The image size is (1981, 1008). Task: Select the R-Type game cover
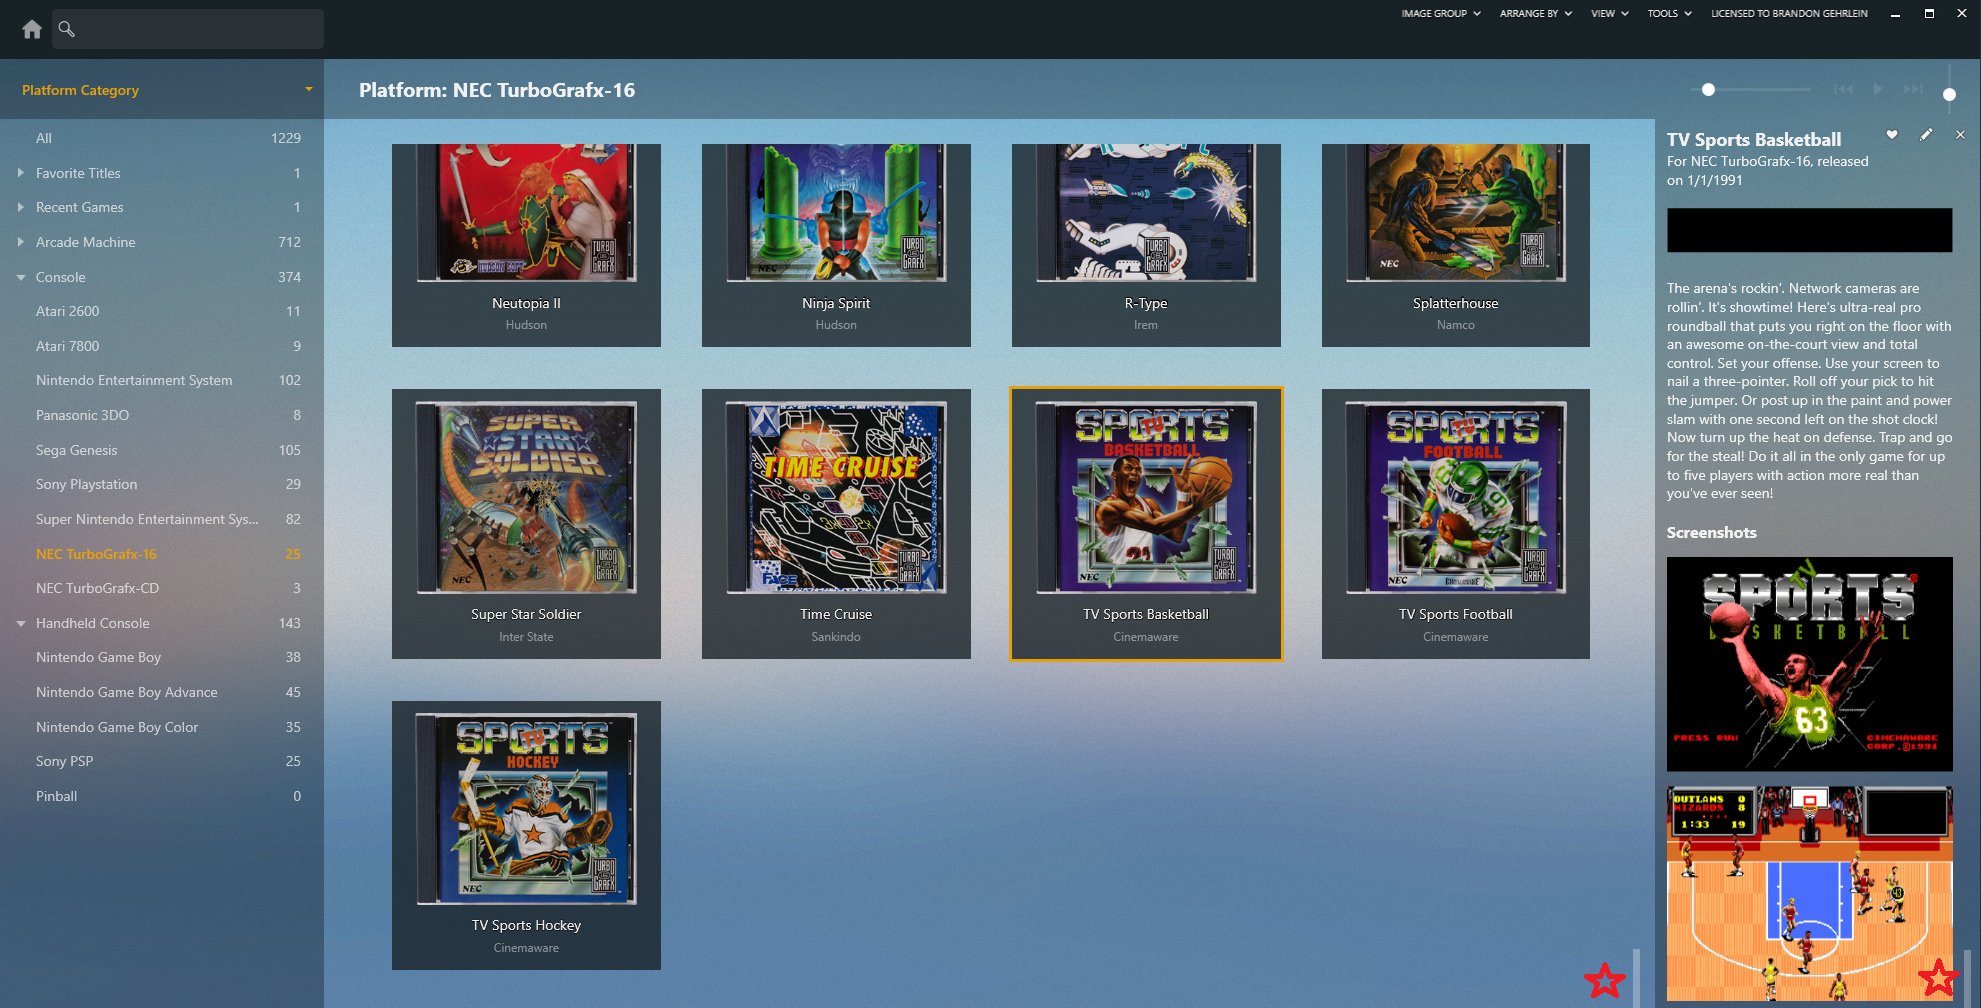[1146, 212]
